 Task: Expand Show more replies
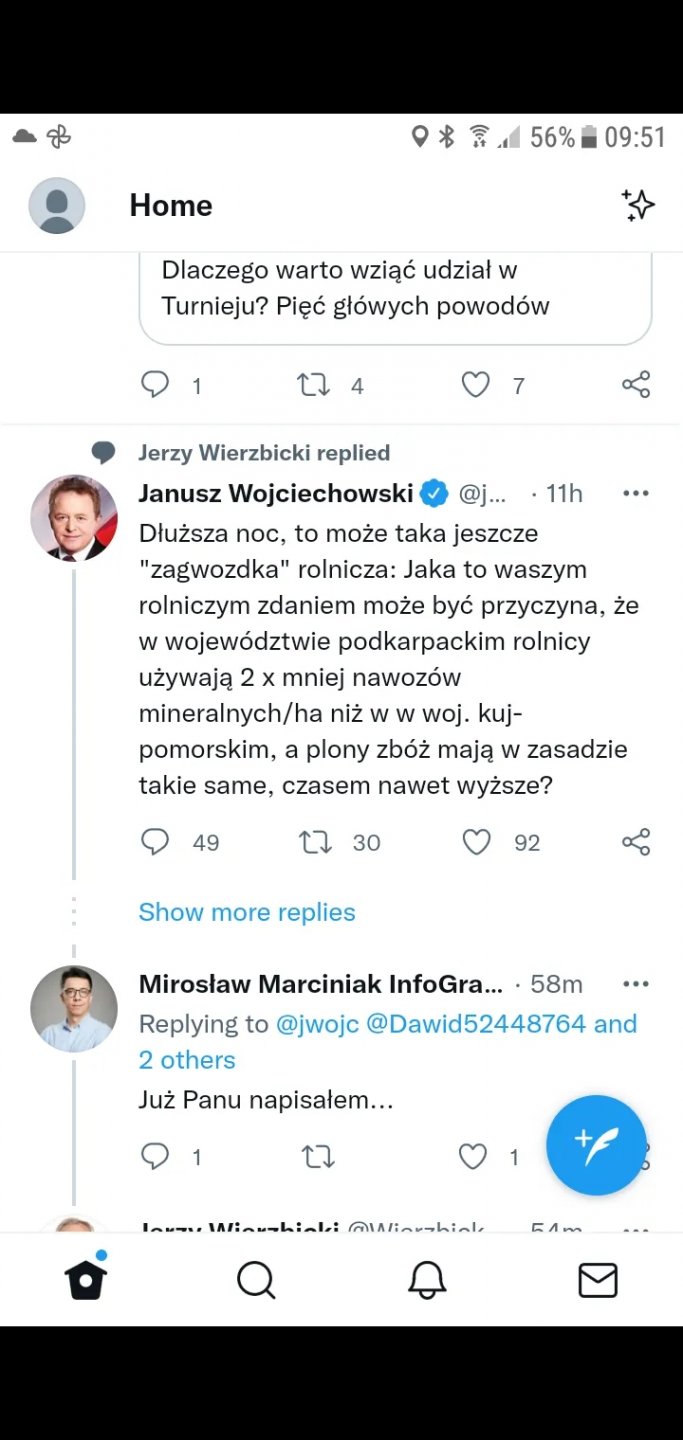(247, 912)
